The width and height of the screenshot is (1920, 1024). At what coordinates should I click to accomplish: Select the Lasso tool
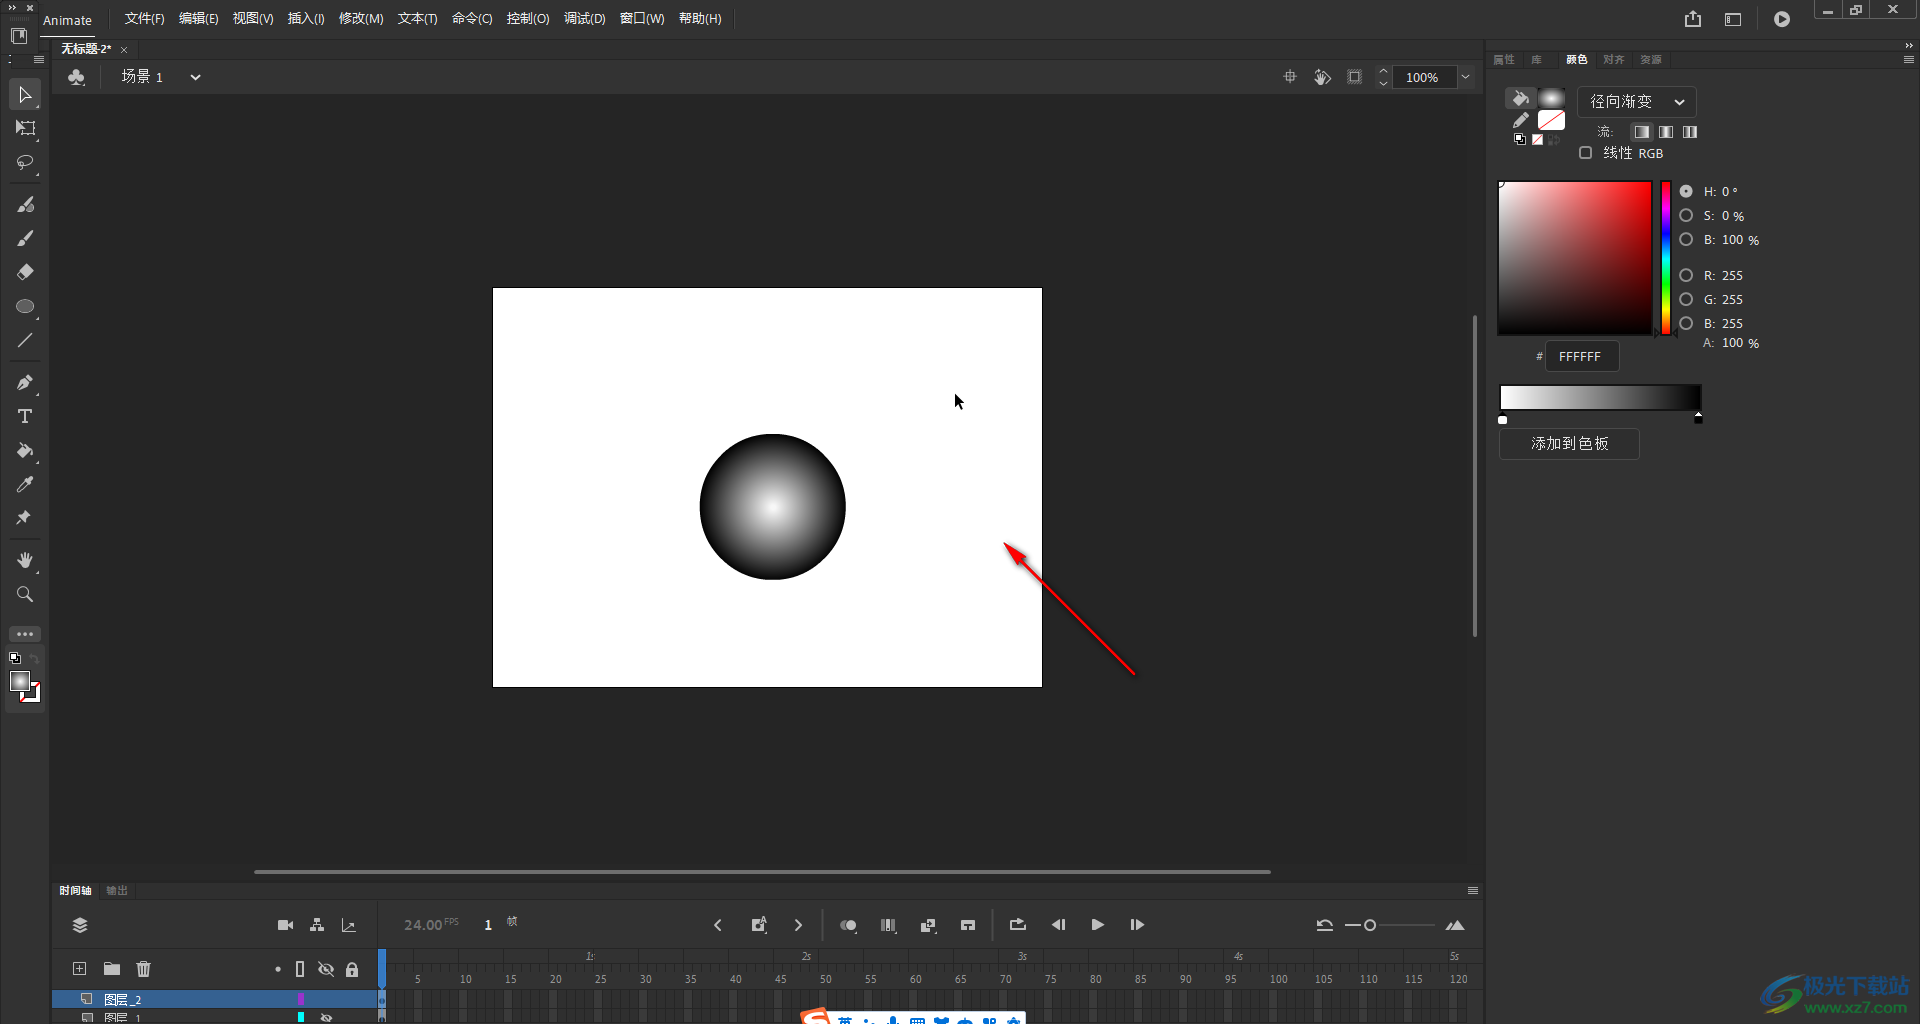point(25,162)
